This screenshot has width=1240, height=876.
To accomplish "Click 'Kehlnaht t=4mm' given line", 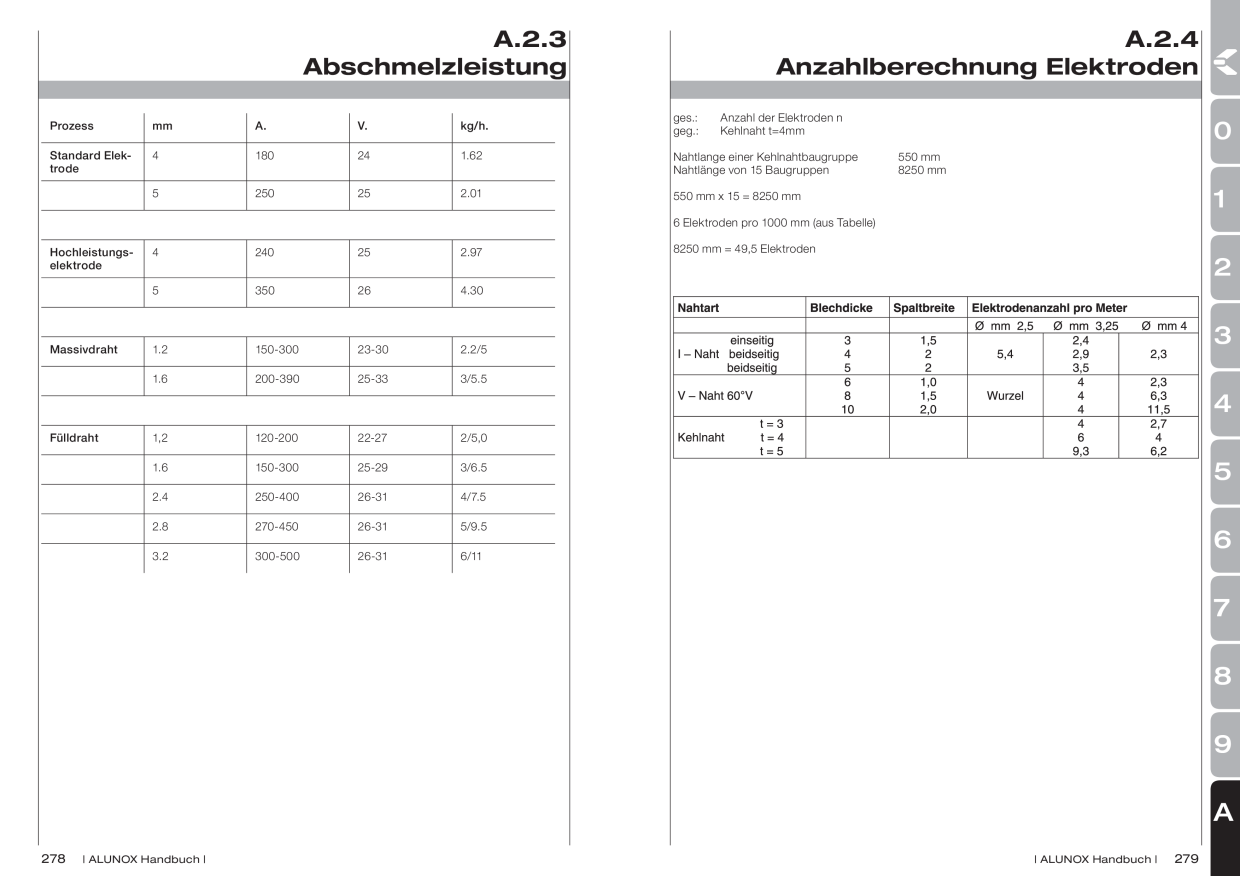I will click(x=763, y=131).
